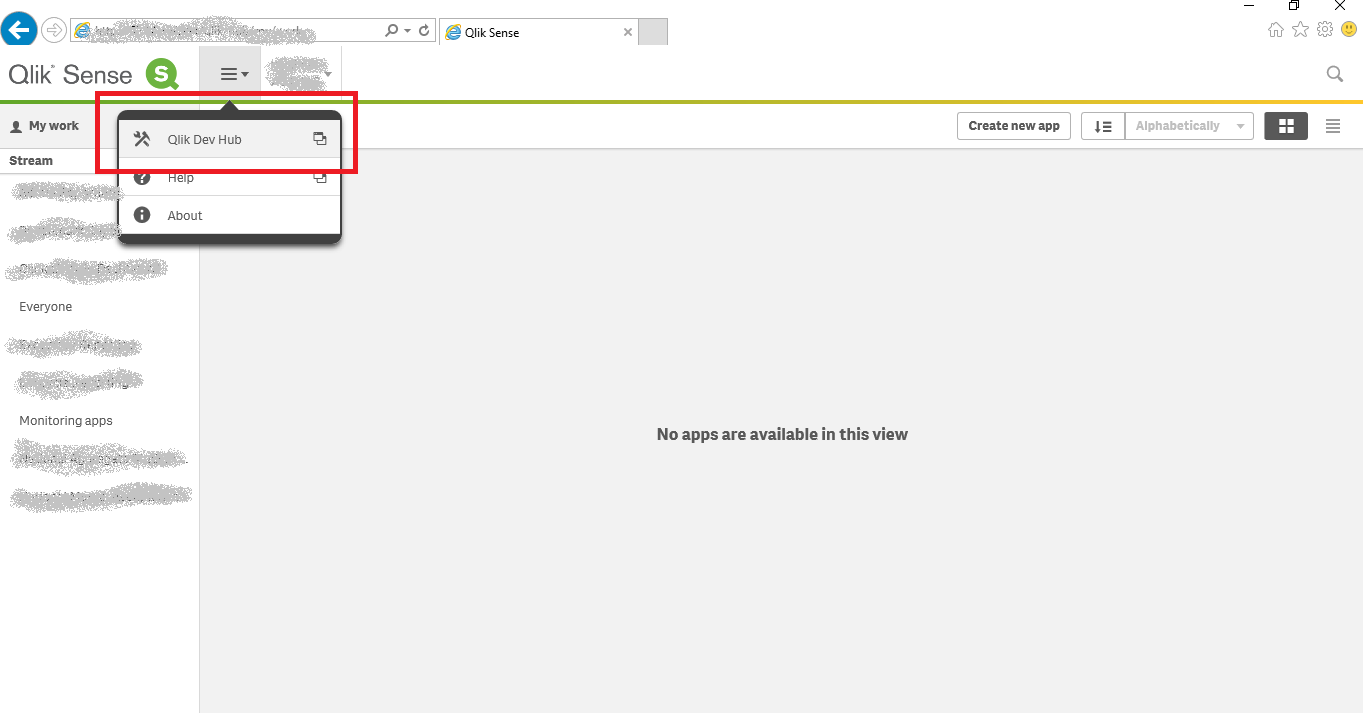Switch apps to grid view
This screenshot has width=1363, height=713.
coord(1286,126)
